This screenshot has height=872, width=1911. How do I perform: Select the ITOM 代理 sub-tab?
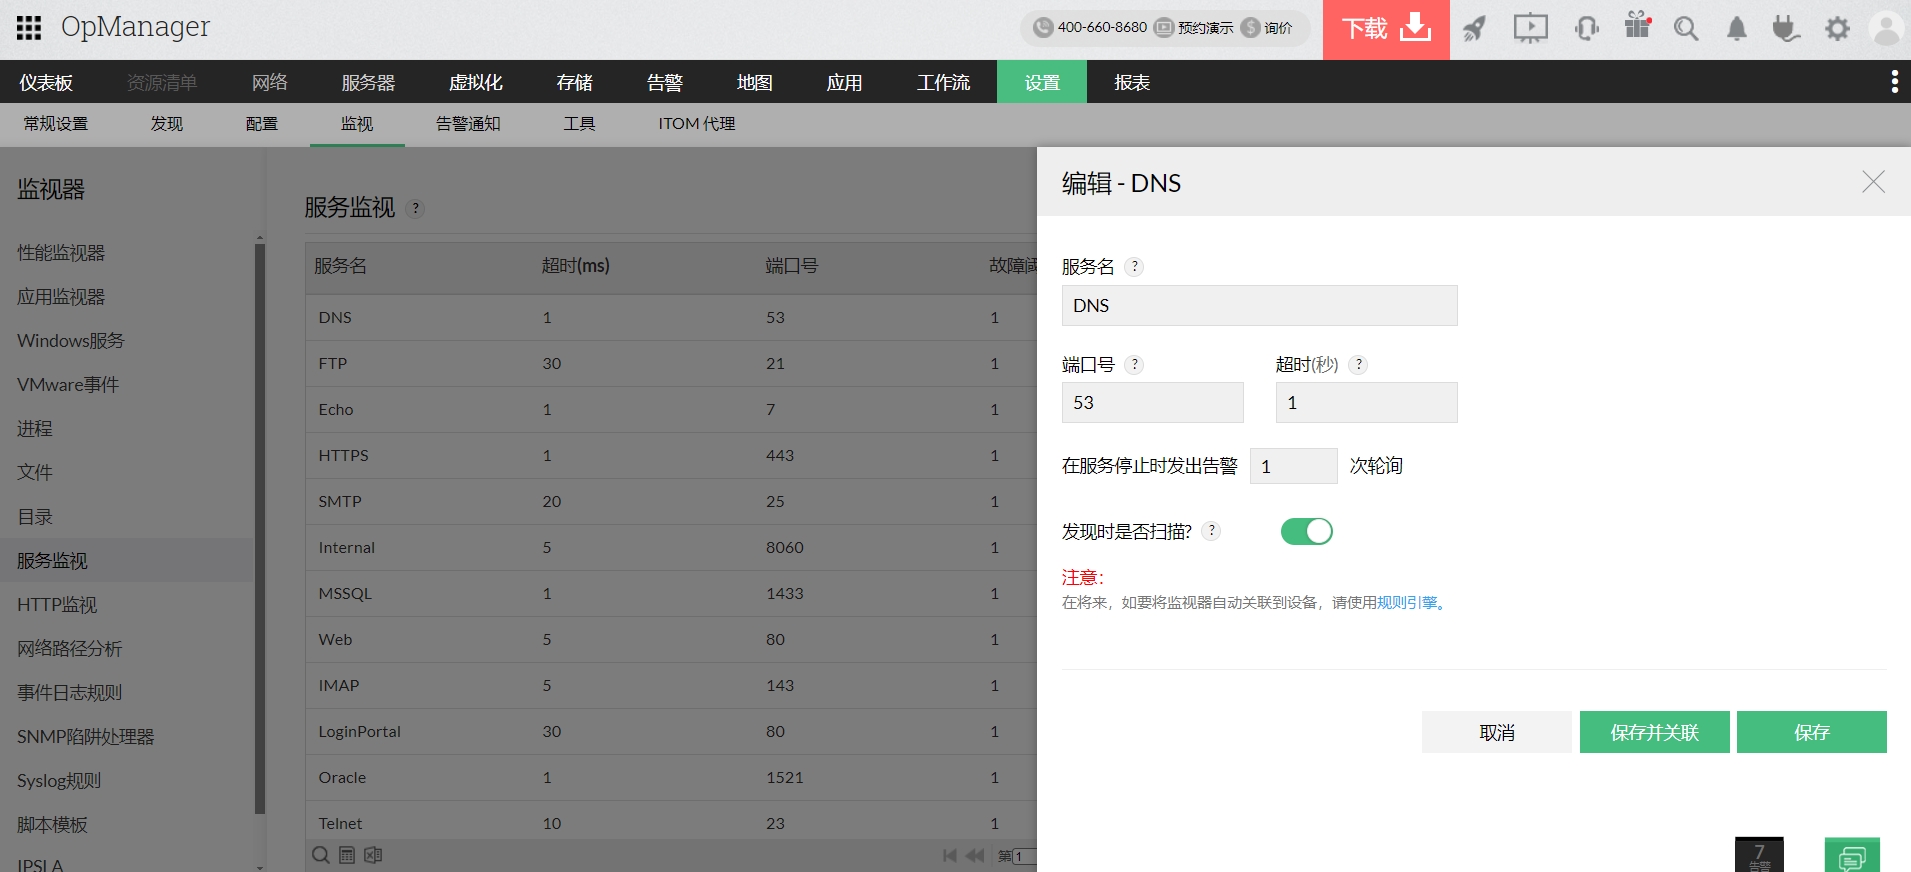(x=697, y=124)
